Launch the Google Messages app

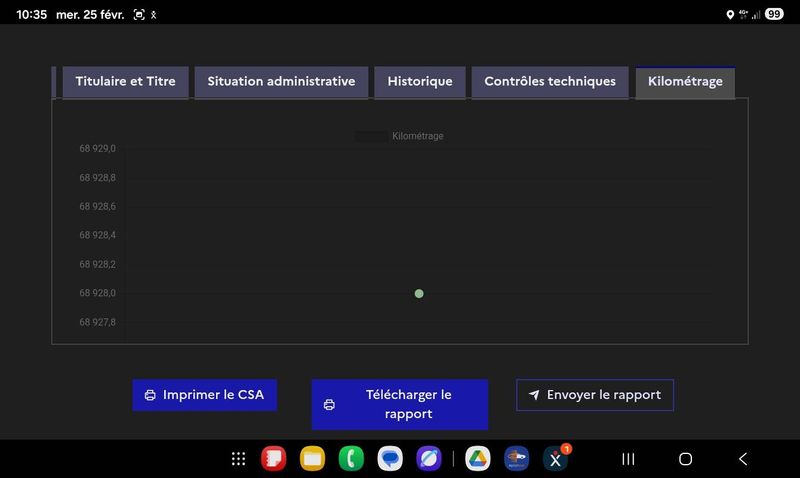click(390, 459)
